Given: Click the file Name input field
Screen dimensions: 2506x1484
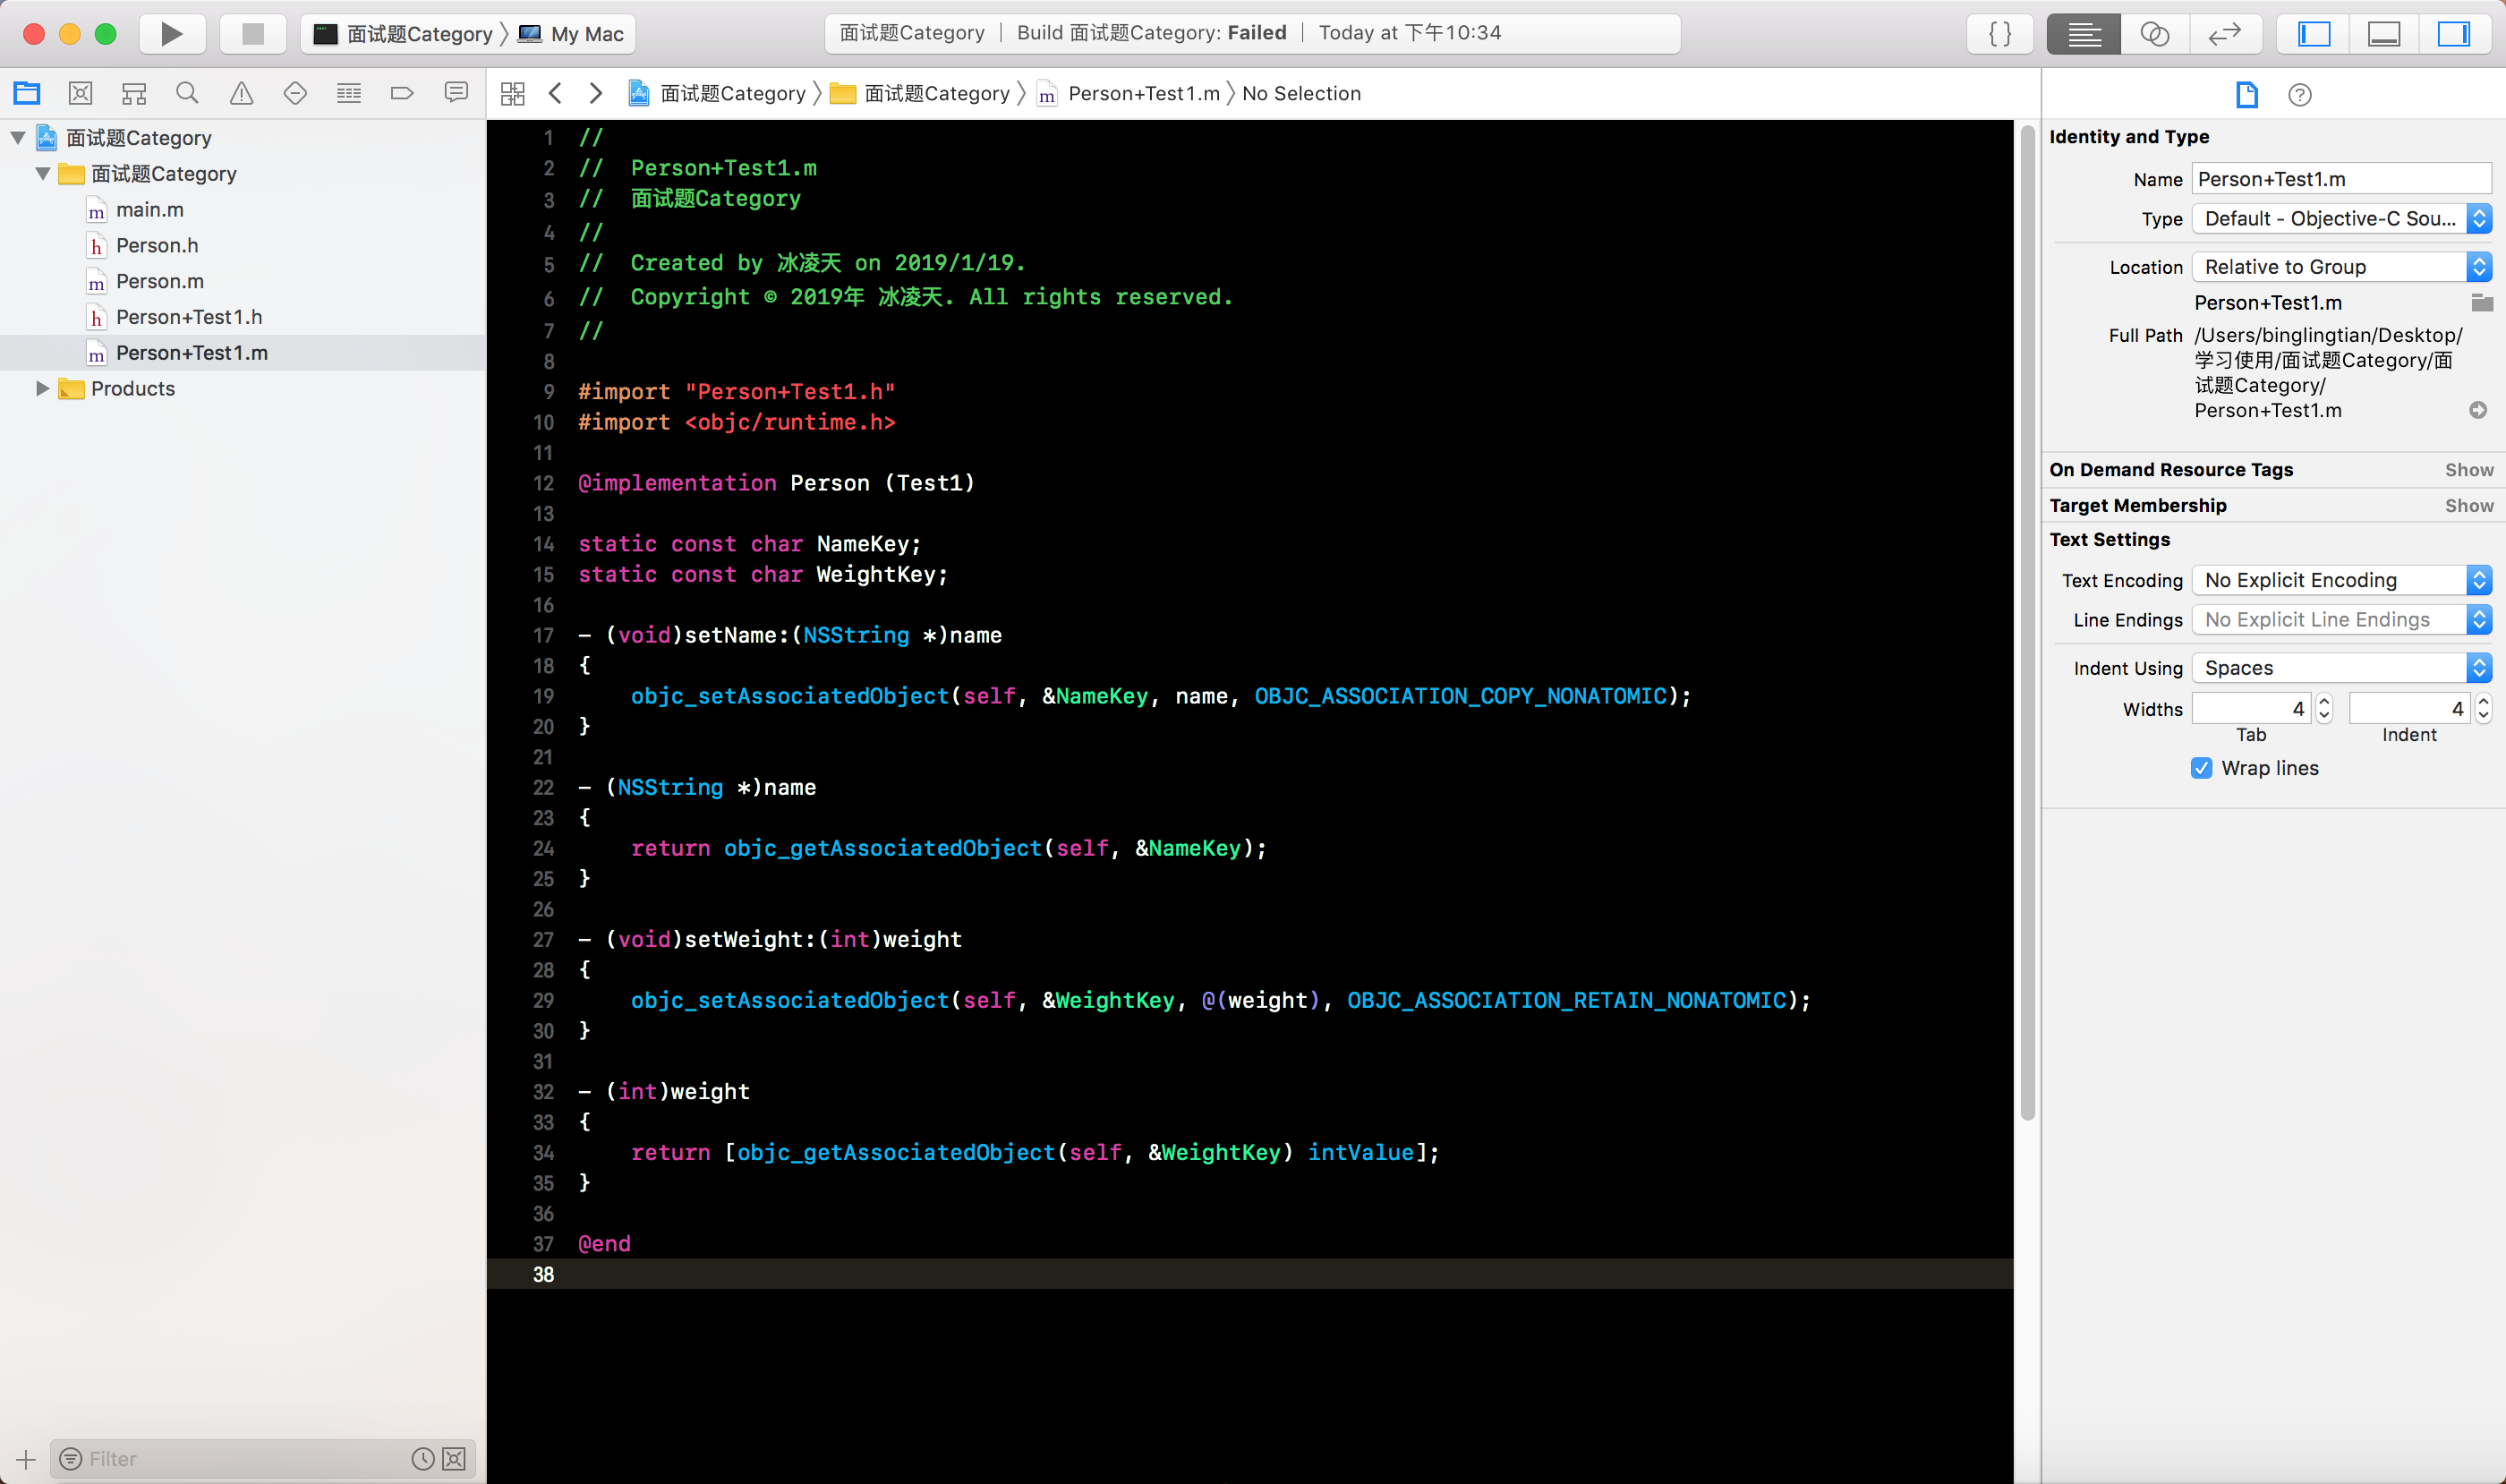Looking at the screenshot, I should 2340,179.
